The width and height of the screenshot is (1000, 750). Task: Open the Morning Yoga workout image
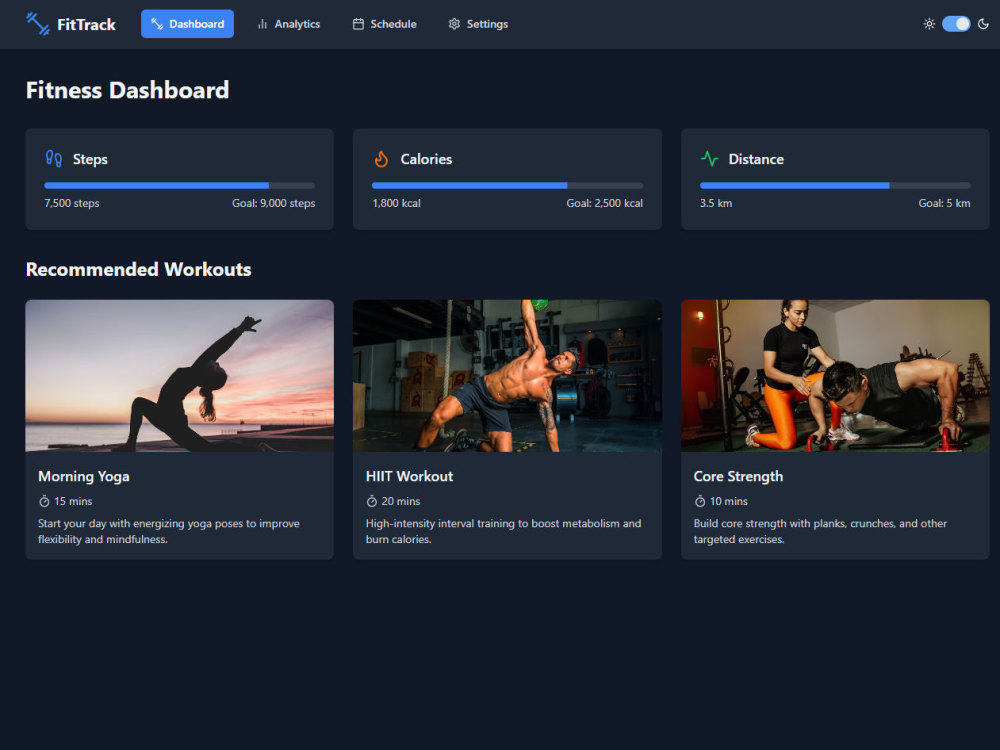click(180, 376)
